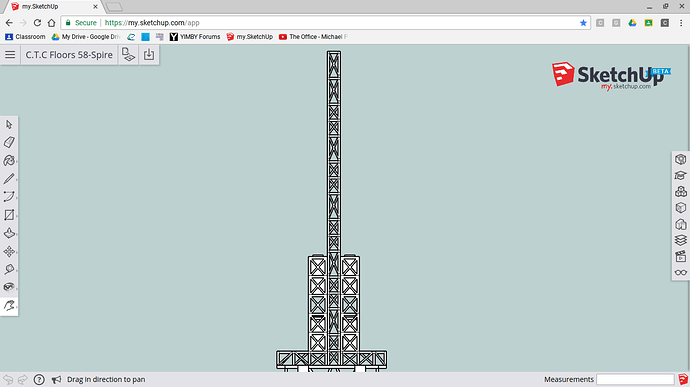Open the Display glasses panel
Viewport: 690px width, 387px height.
tap(681, 273)
